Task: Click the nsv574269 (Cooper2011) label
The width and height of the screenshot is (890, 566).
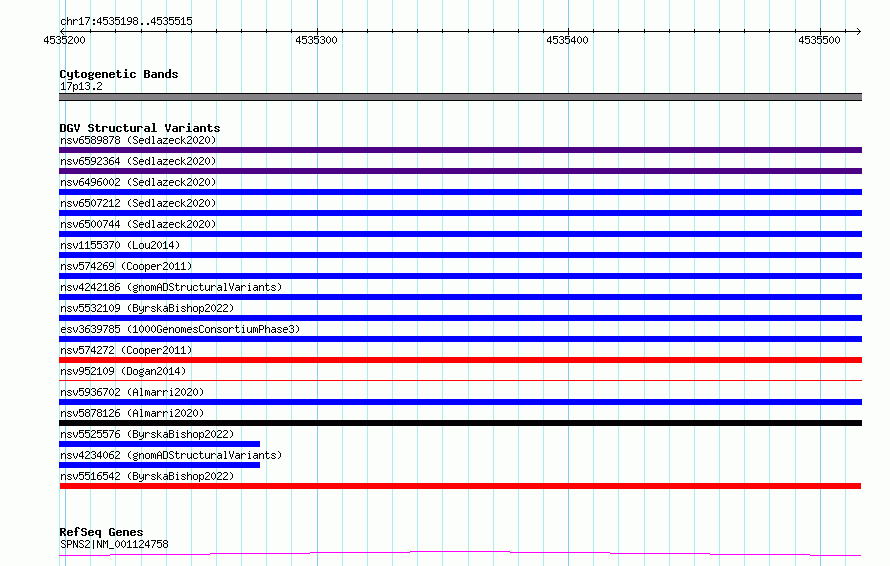Action: pos(126,266)
